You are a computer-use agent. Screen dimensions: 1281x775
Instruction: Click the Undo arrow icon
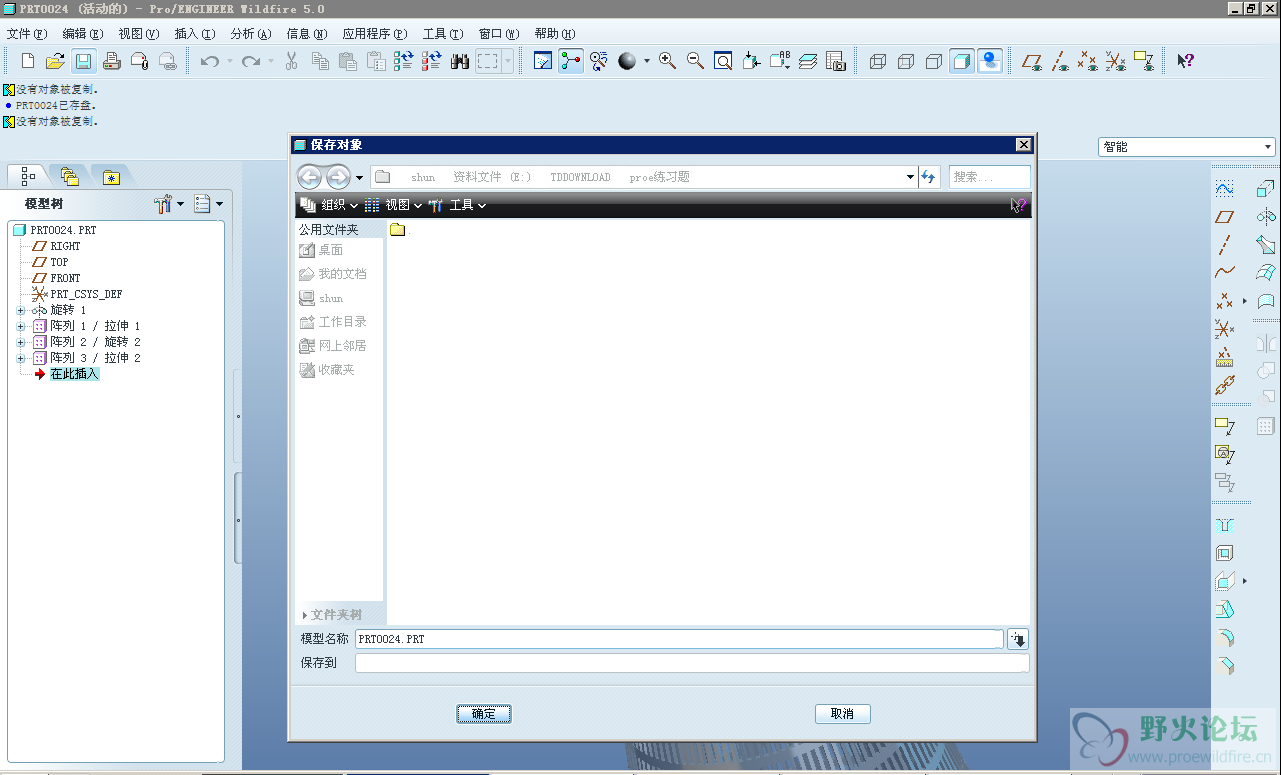[x=209, y=61]
